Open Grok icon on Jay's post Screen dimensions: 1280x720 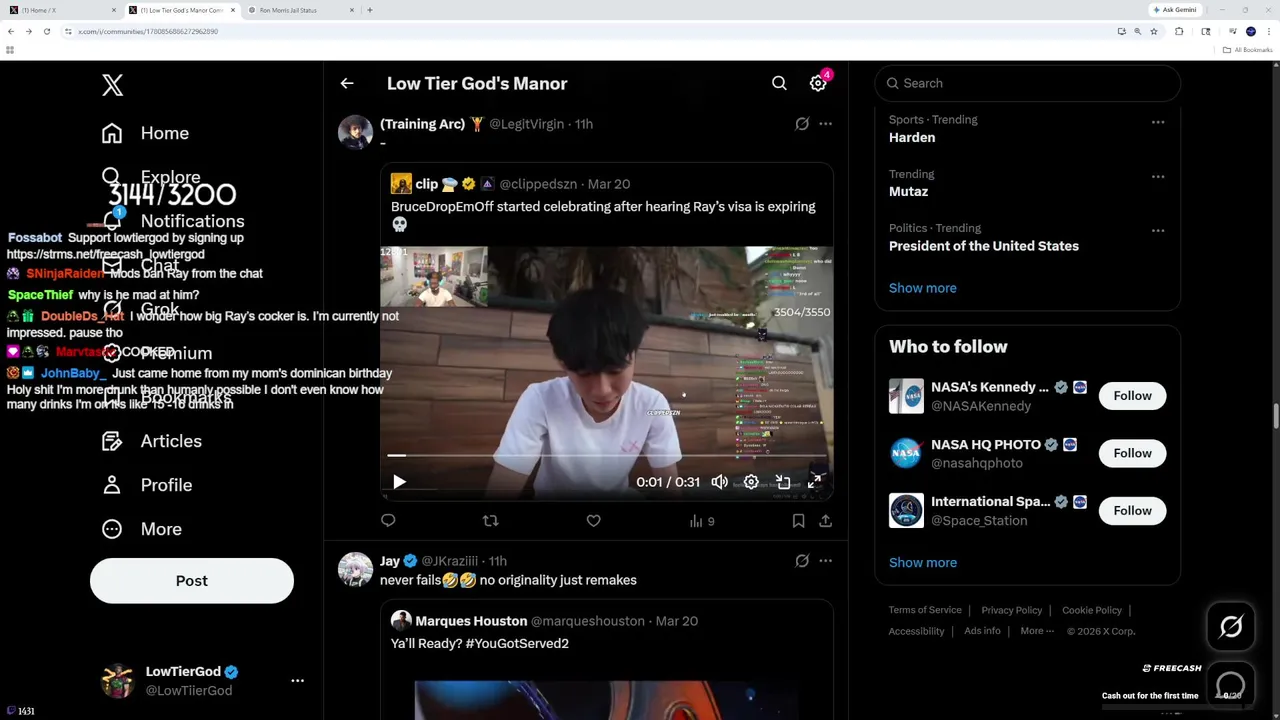click(x=802, y=561)
